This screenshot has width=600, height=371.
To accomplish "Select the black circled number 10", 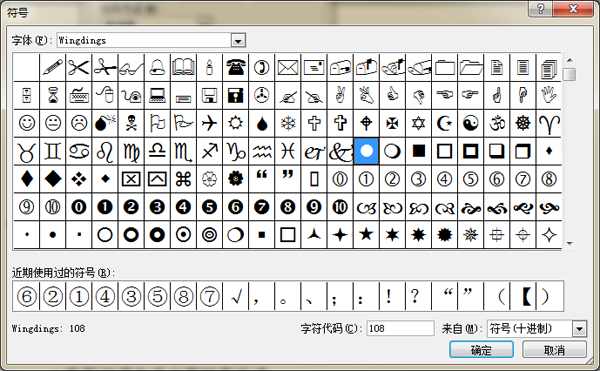I will (x=340, y=207).
